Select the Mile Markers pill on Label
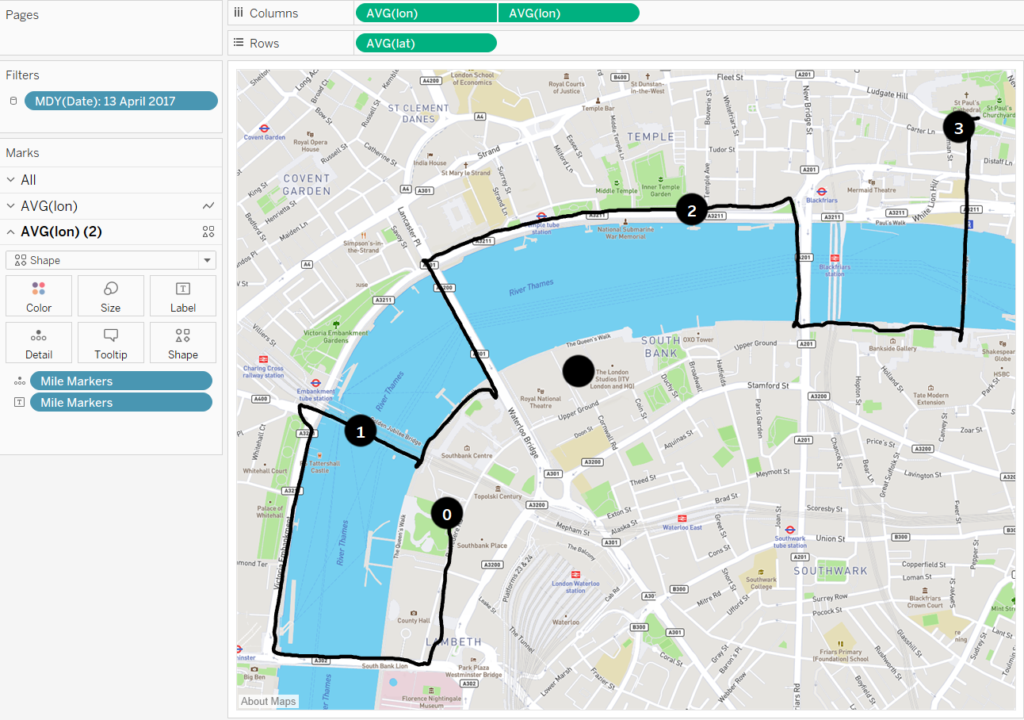This screenshot has height=720, width=1024. [x=121, y=402]
